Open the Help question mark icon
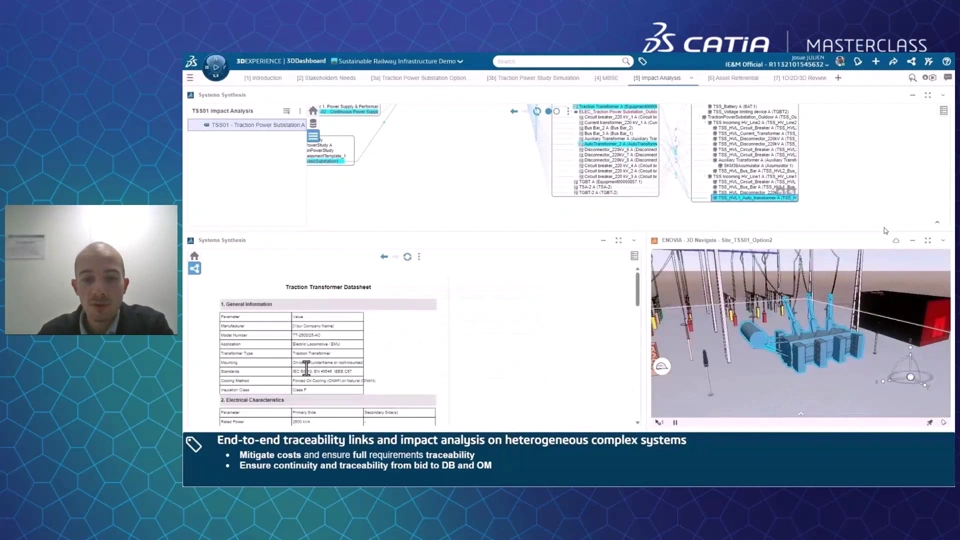The height and width of the screenshot is (540, 960). (947, 61)
